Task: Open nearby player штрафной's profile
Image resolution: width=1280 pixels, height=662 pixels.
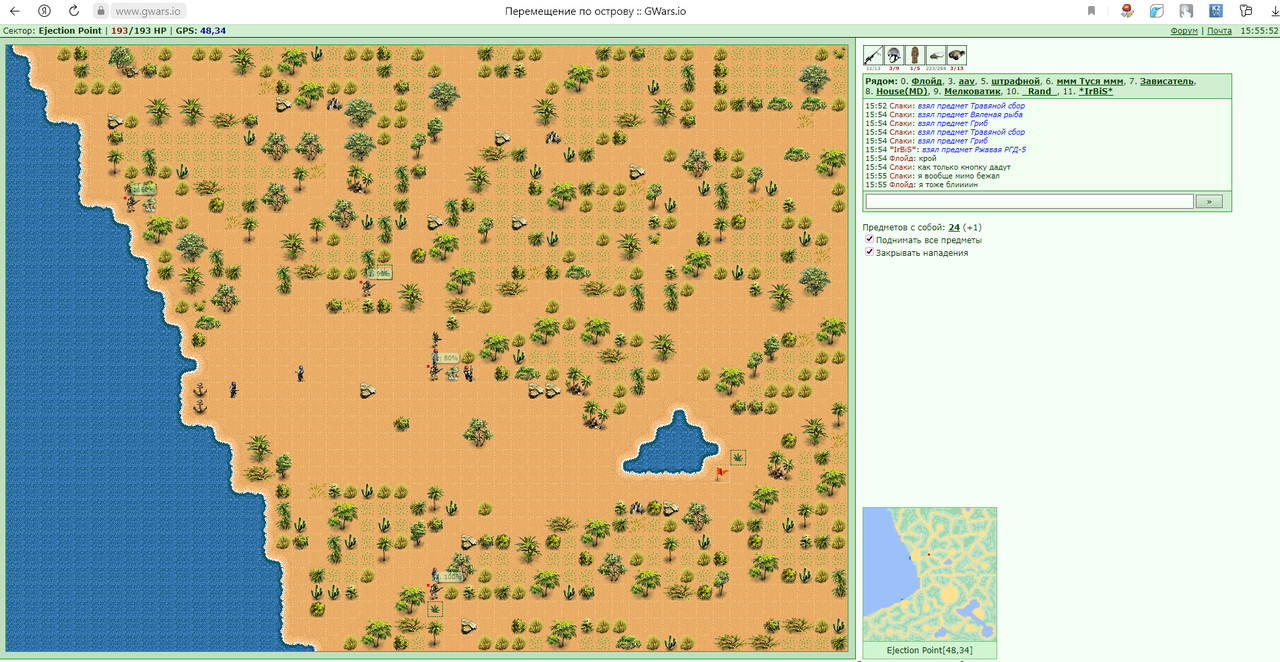Action: point(1014,80)
